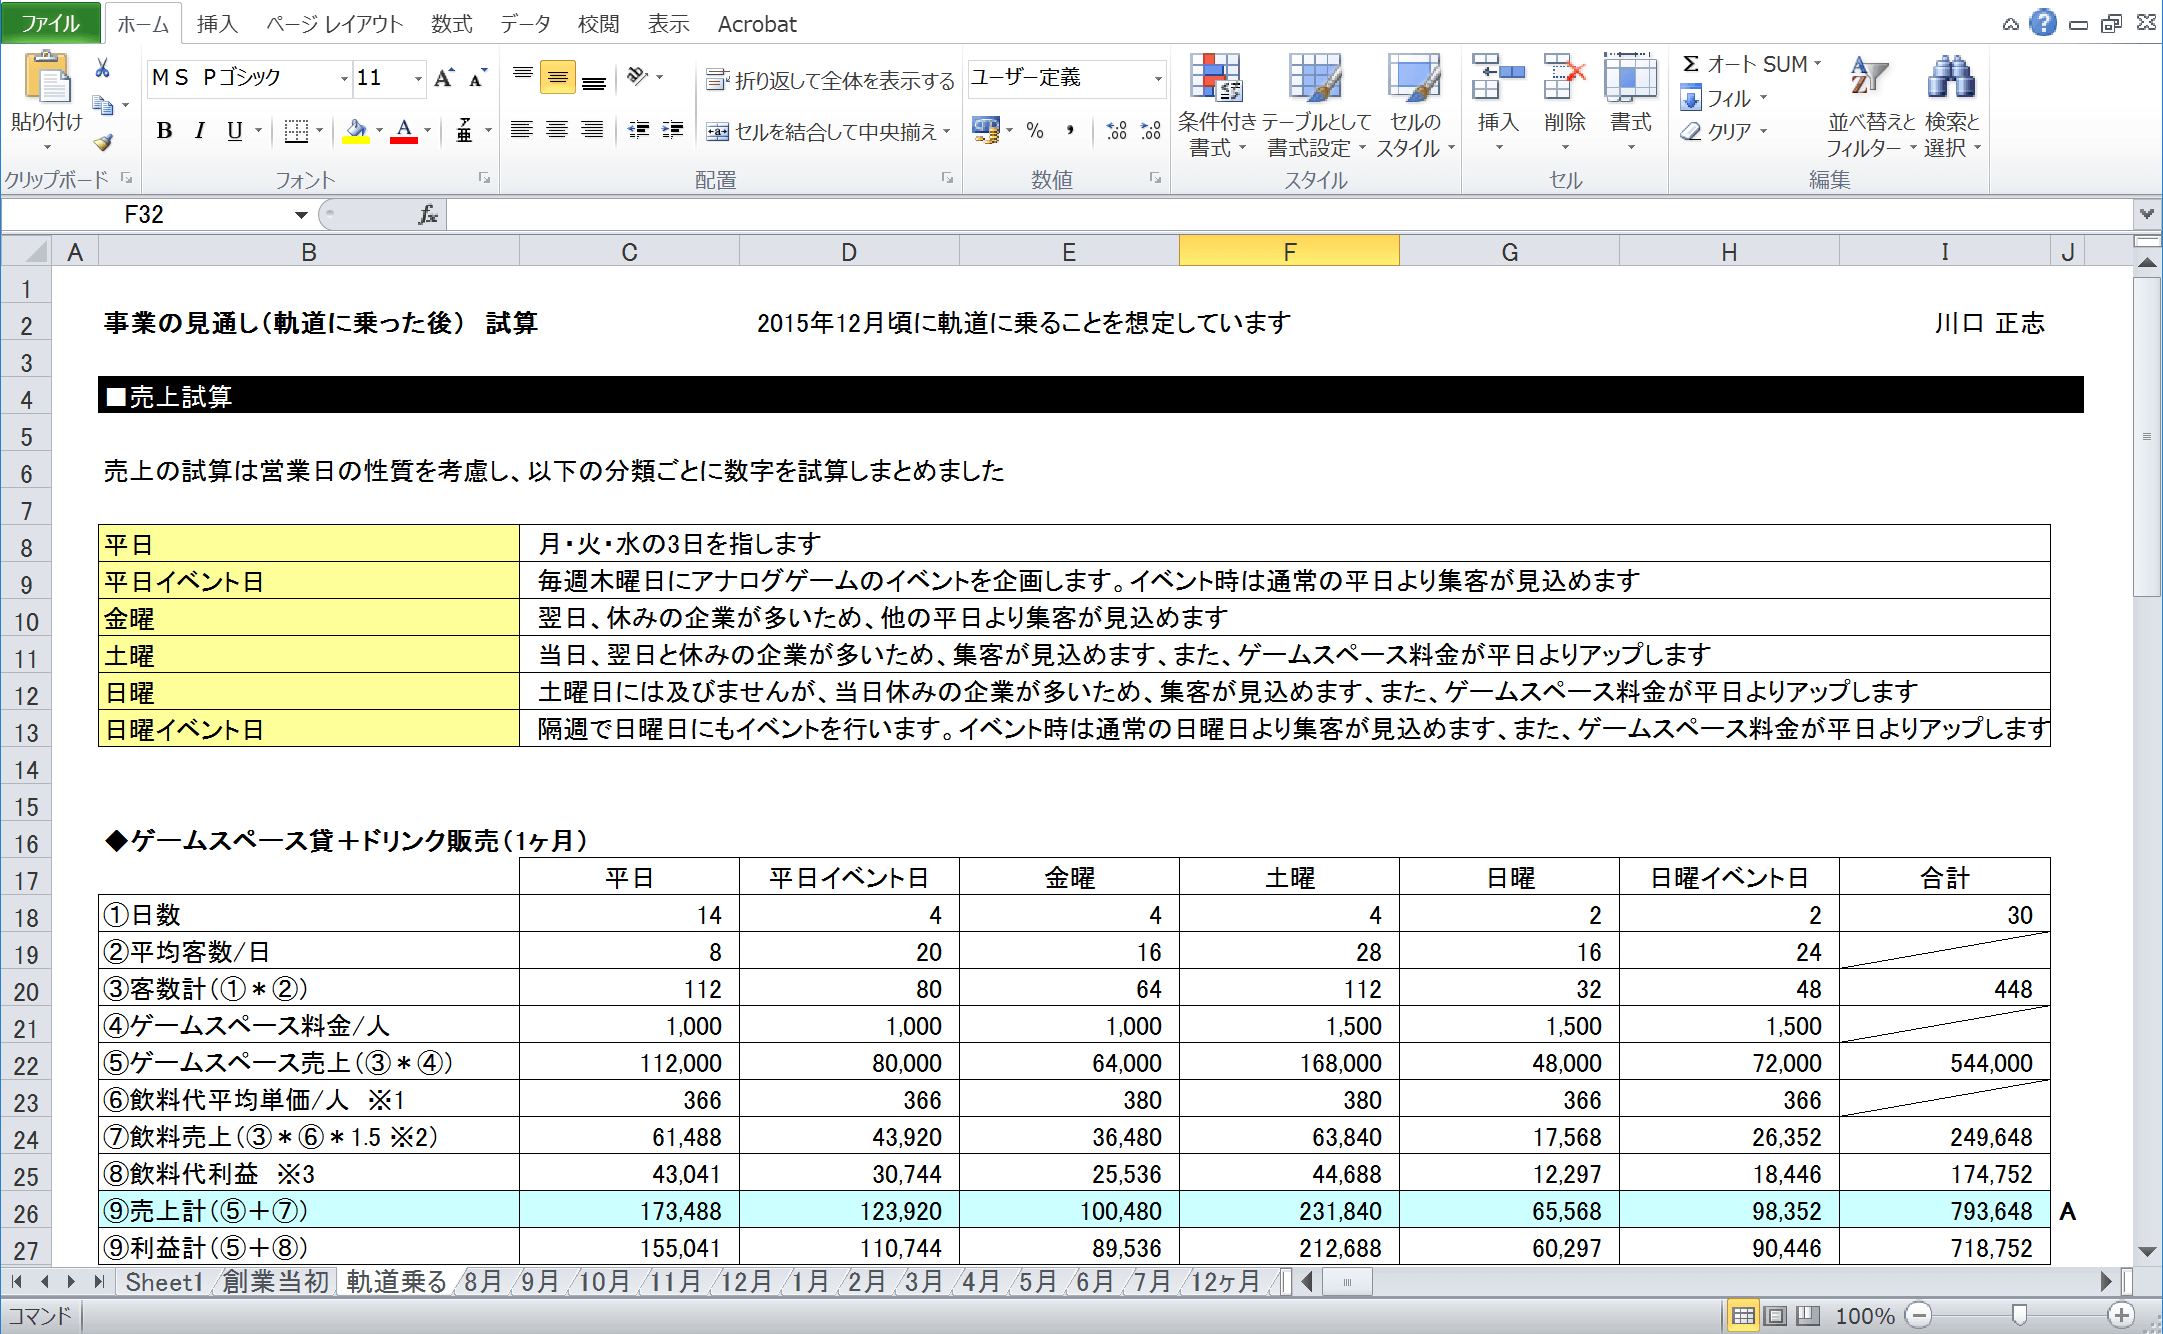Image resolution: width=2163 pixels, height=1334 pixels.
Task: Toggle Bold formatting
Action: coord(165,131)
